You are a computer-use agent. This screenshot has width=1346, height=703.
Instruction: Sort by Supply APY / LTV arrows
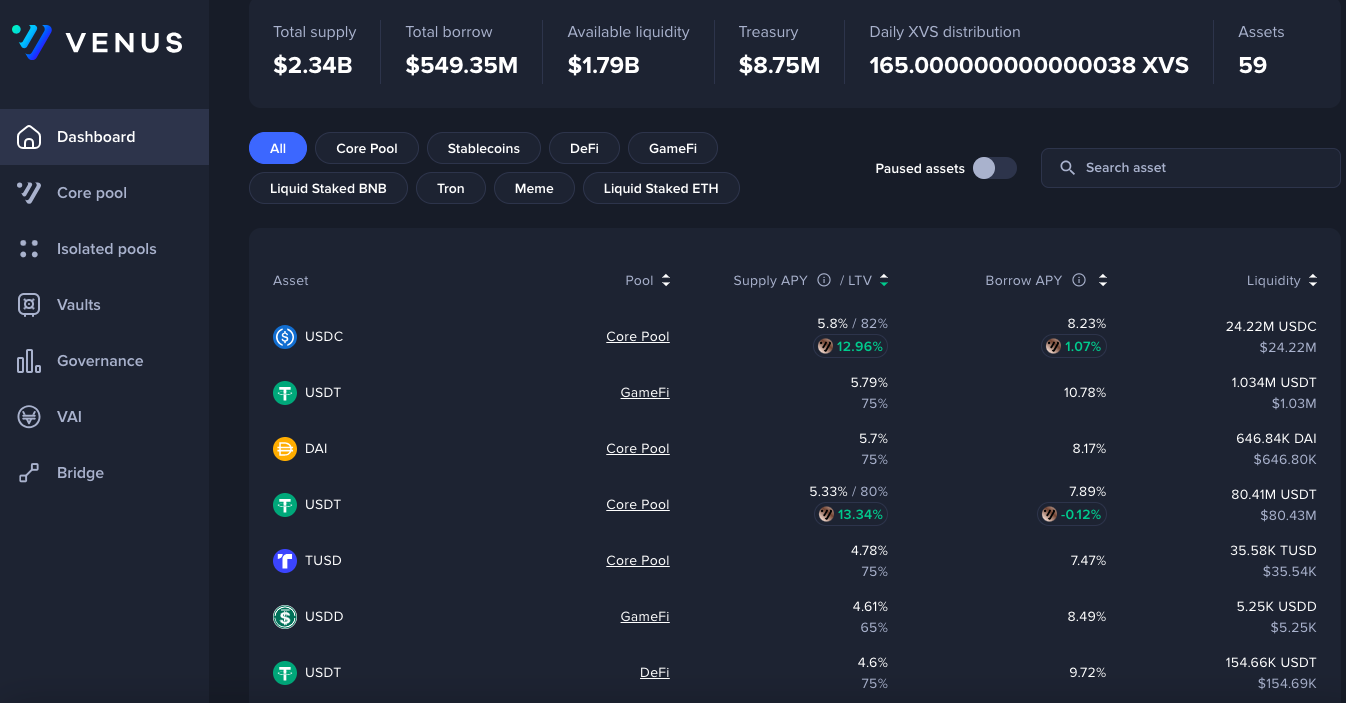884,281
